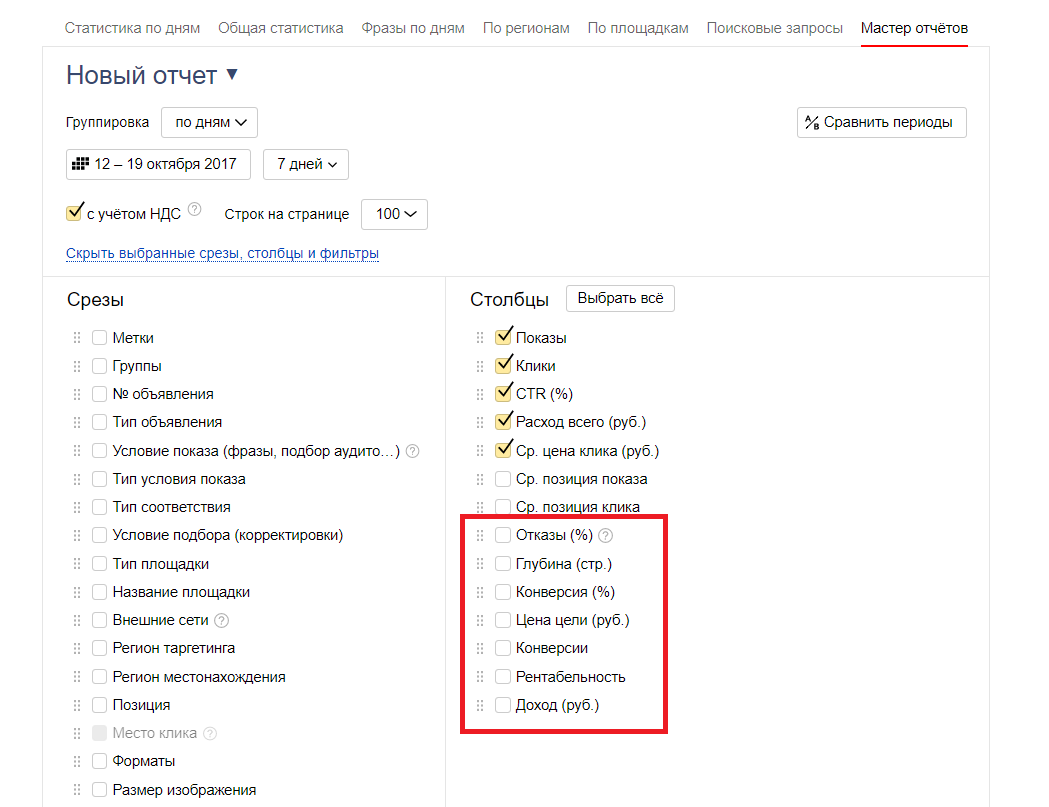Click the help icon next to «с учётом НДС»
1049x807 pixels.
[195, 210]
